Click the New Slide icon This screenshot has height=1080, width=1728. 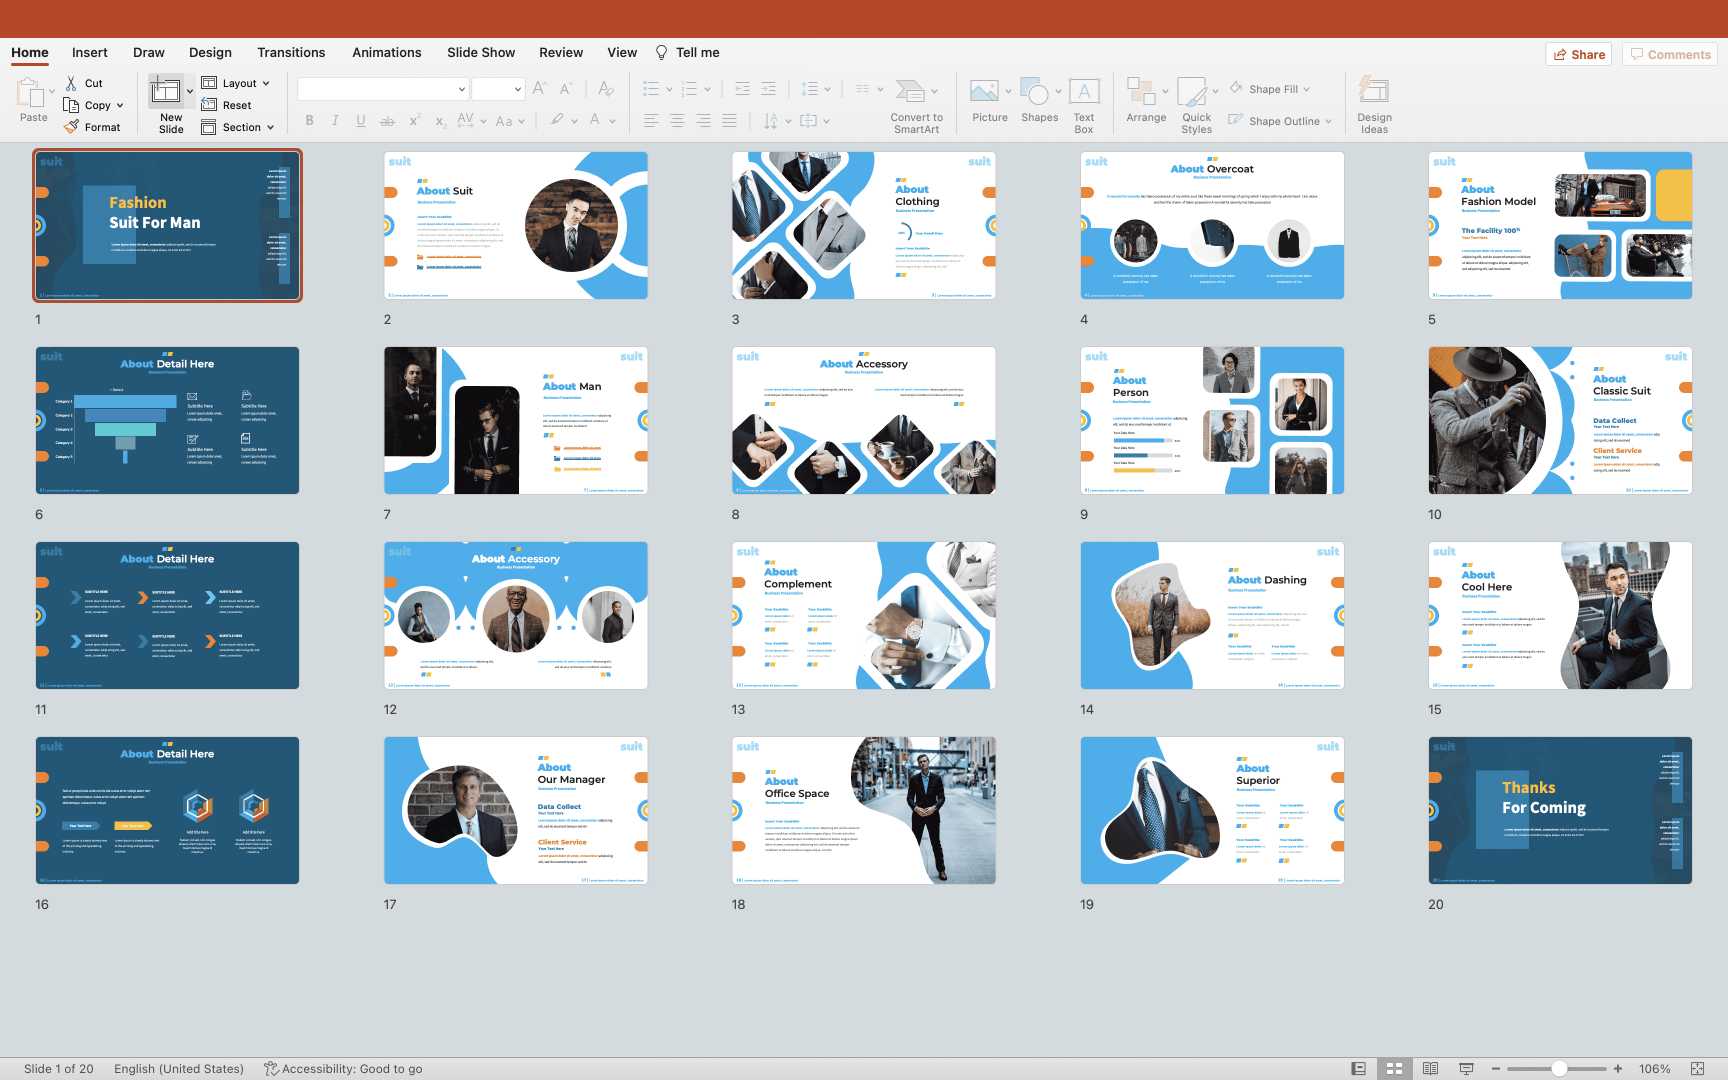point(166,93)
